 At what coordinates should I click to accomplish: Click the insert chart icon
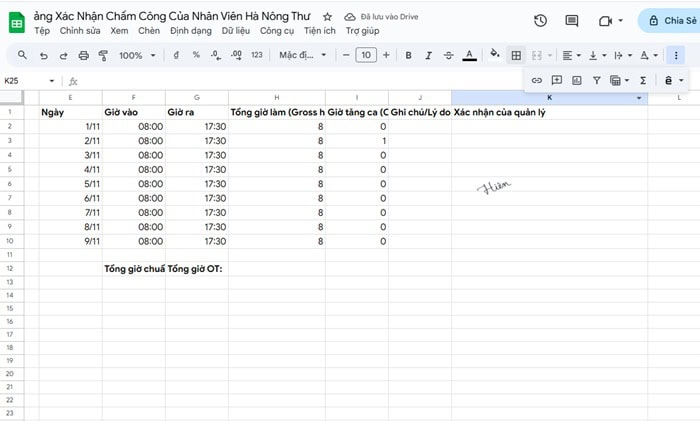pos(576,80)
